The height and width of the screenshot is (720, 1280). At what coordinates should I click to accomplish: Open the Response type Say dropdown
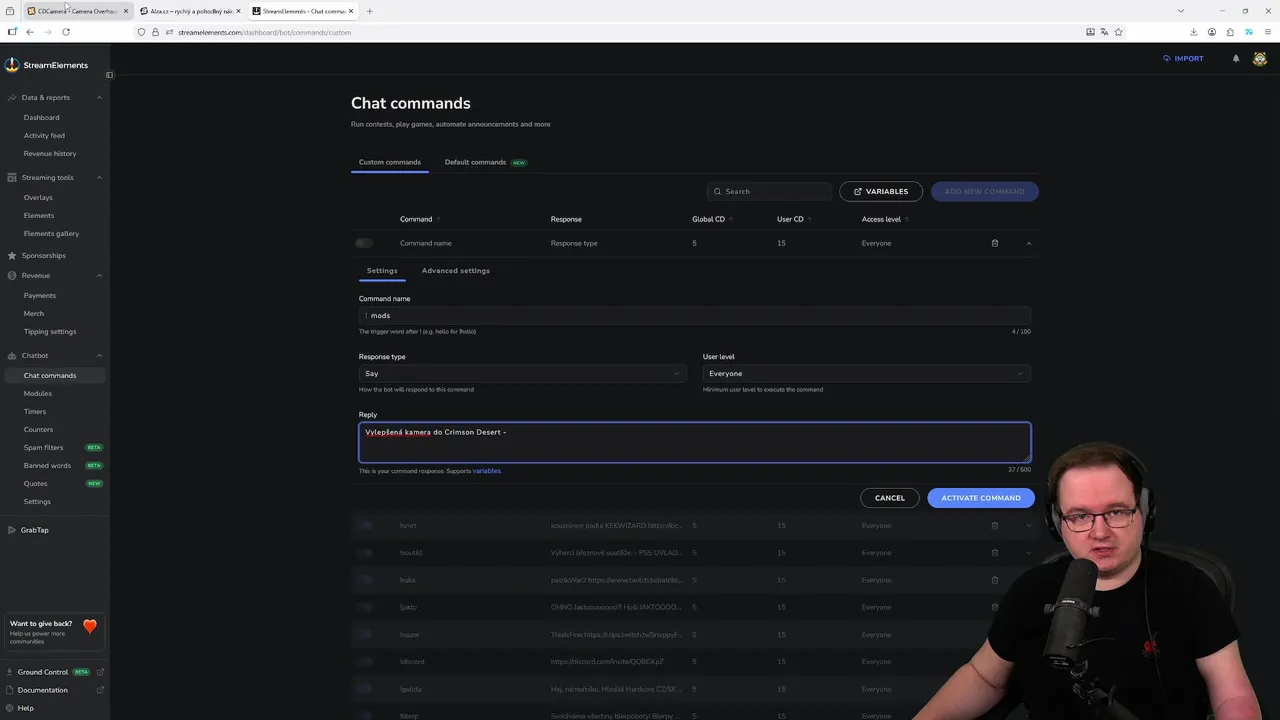click(523, 373)
